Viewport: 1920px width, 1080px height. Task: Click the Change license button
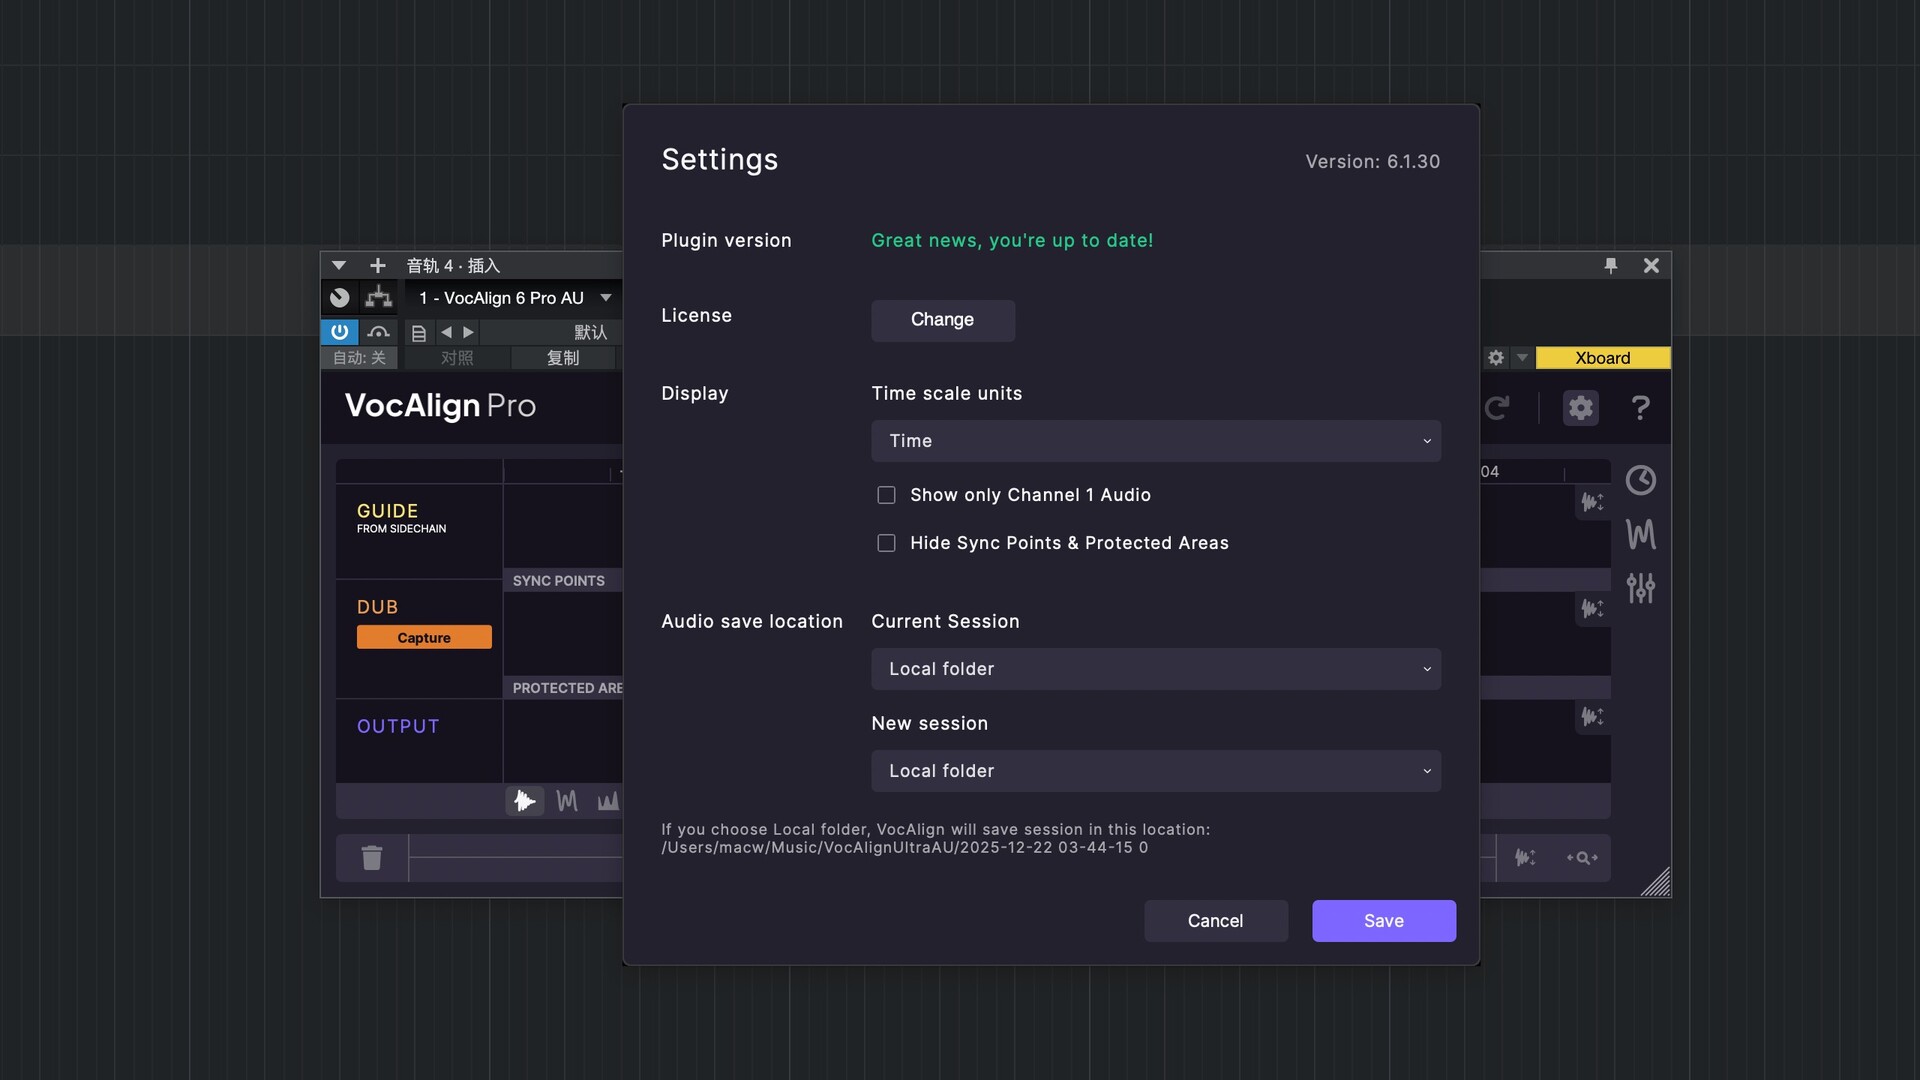[942, 320]
